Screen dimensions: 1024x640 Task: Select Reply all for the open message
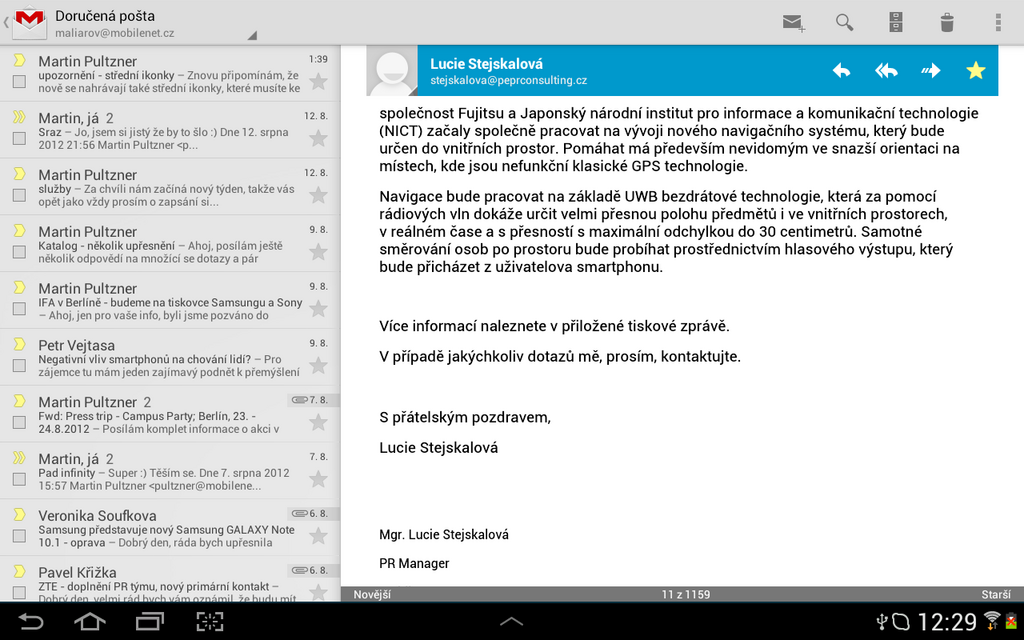pyautogui.click(x=886, y=70)
